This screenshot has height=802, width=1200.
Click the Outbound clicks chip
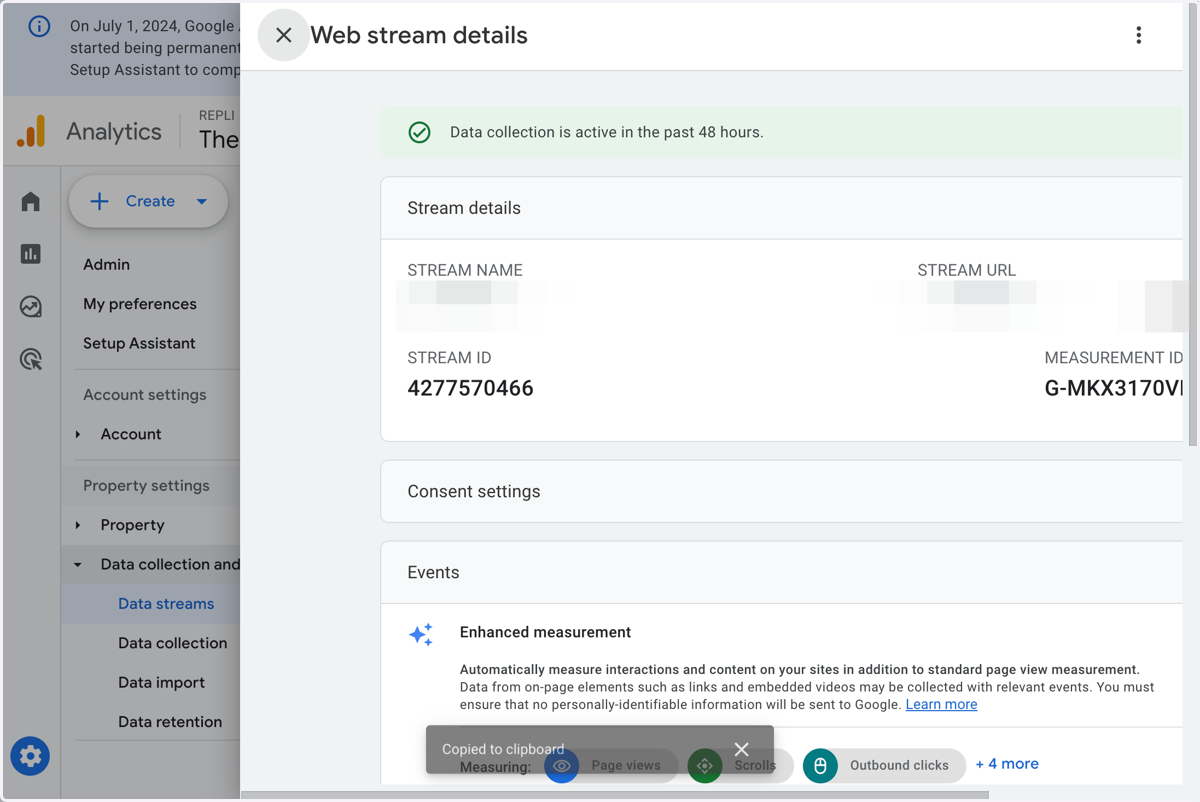tap(884, 765)
